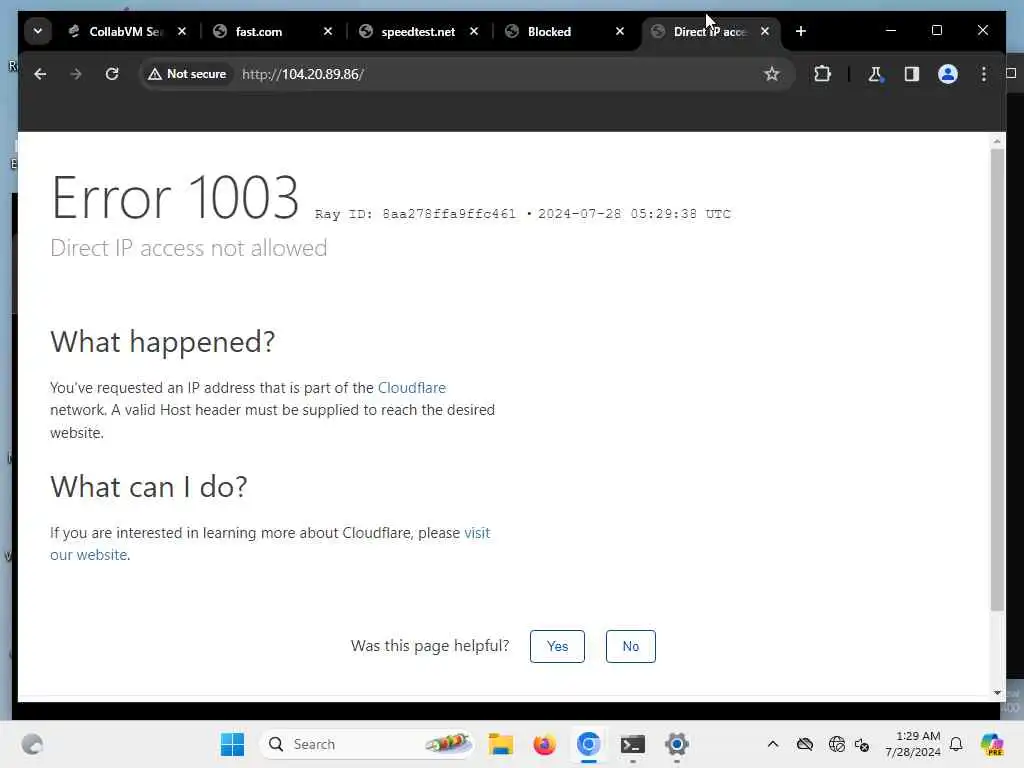Click 'Direct IP access not allowed' subtitle
The width and height of the screenshot is (1024, 768).
(189, 248)
